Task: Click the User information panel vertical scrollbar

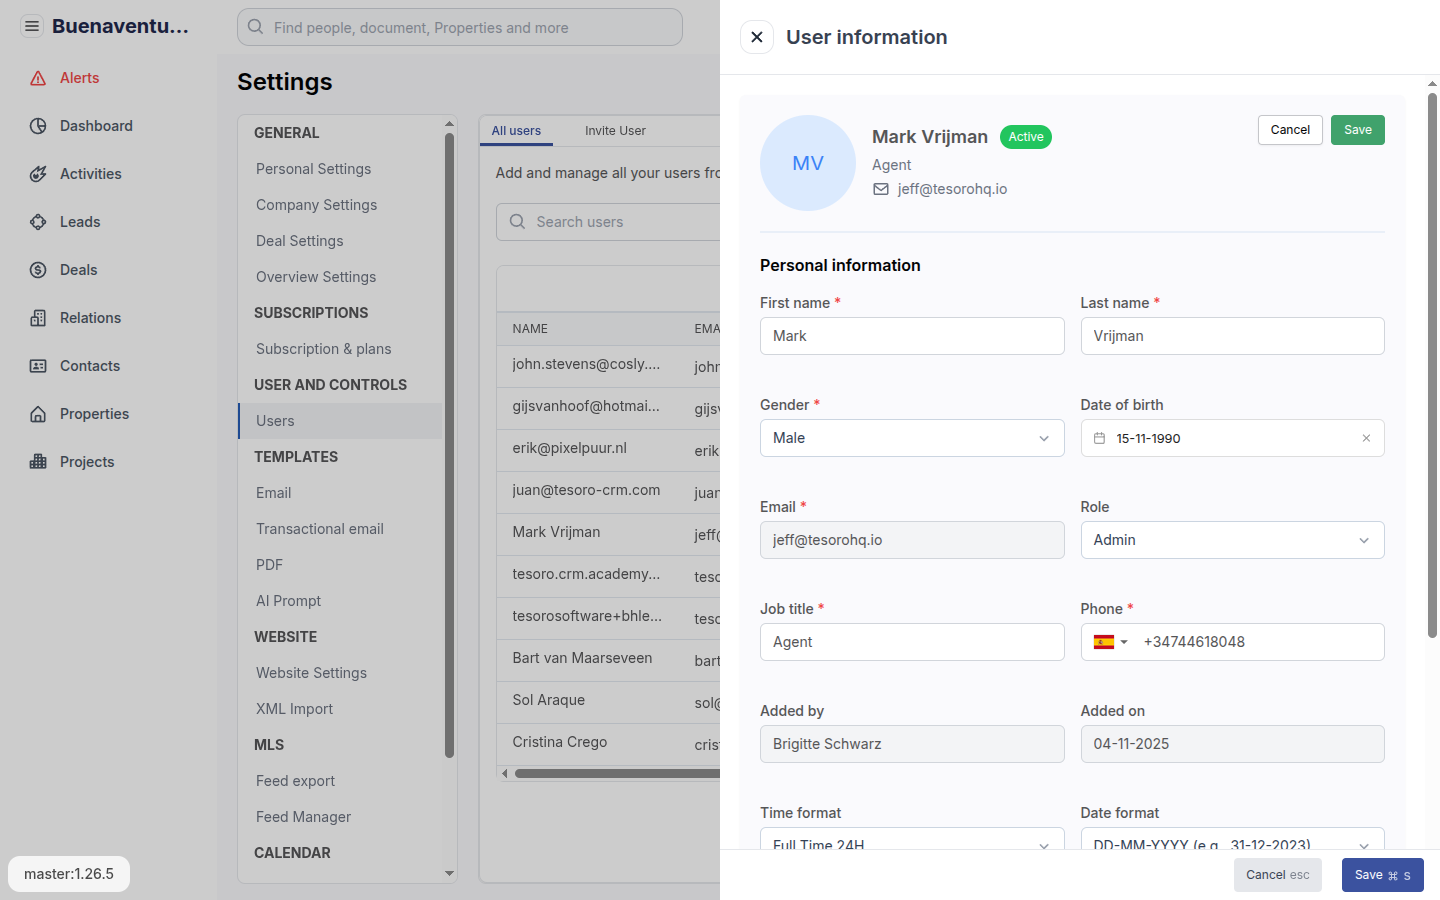Action: (1432, 365)
